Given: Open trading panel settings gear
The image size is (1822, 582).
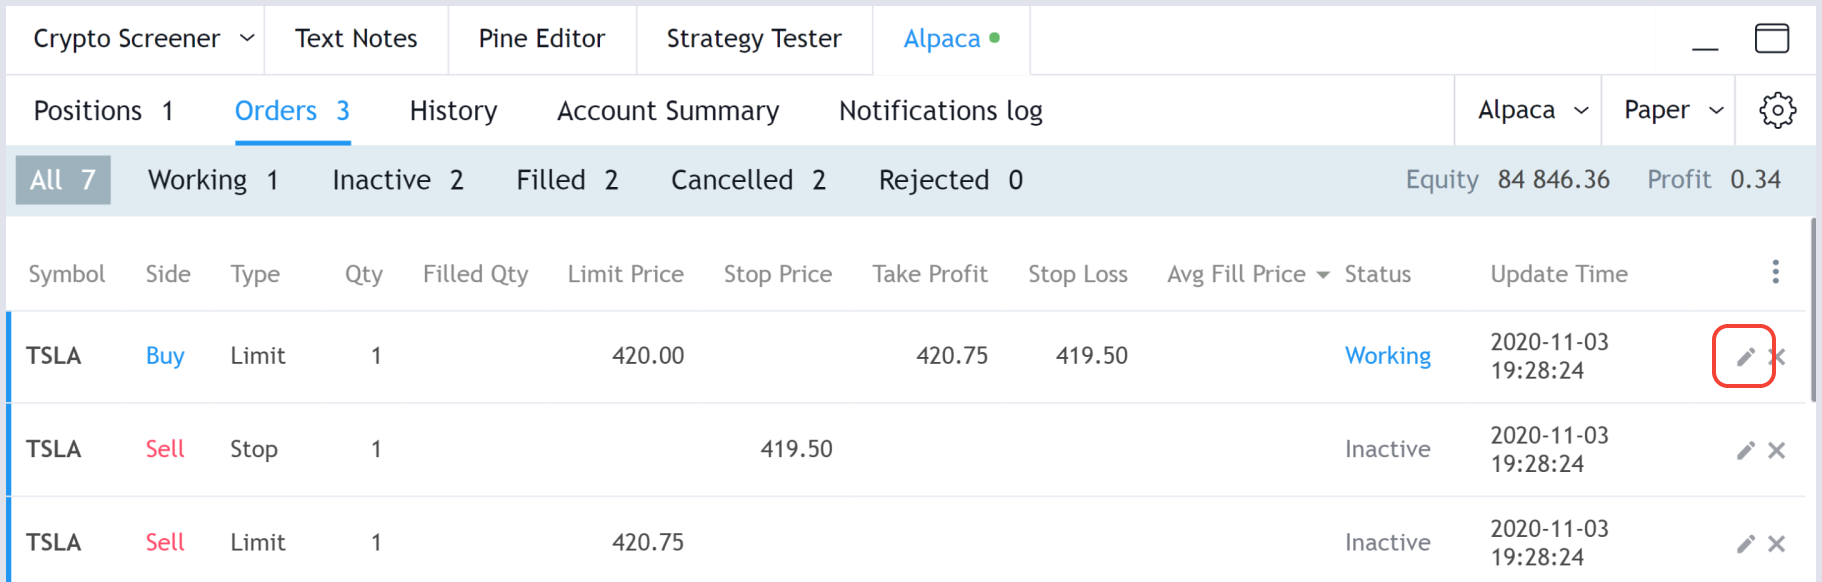Looking at the screenshot, I should [1777, 110].
